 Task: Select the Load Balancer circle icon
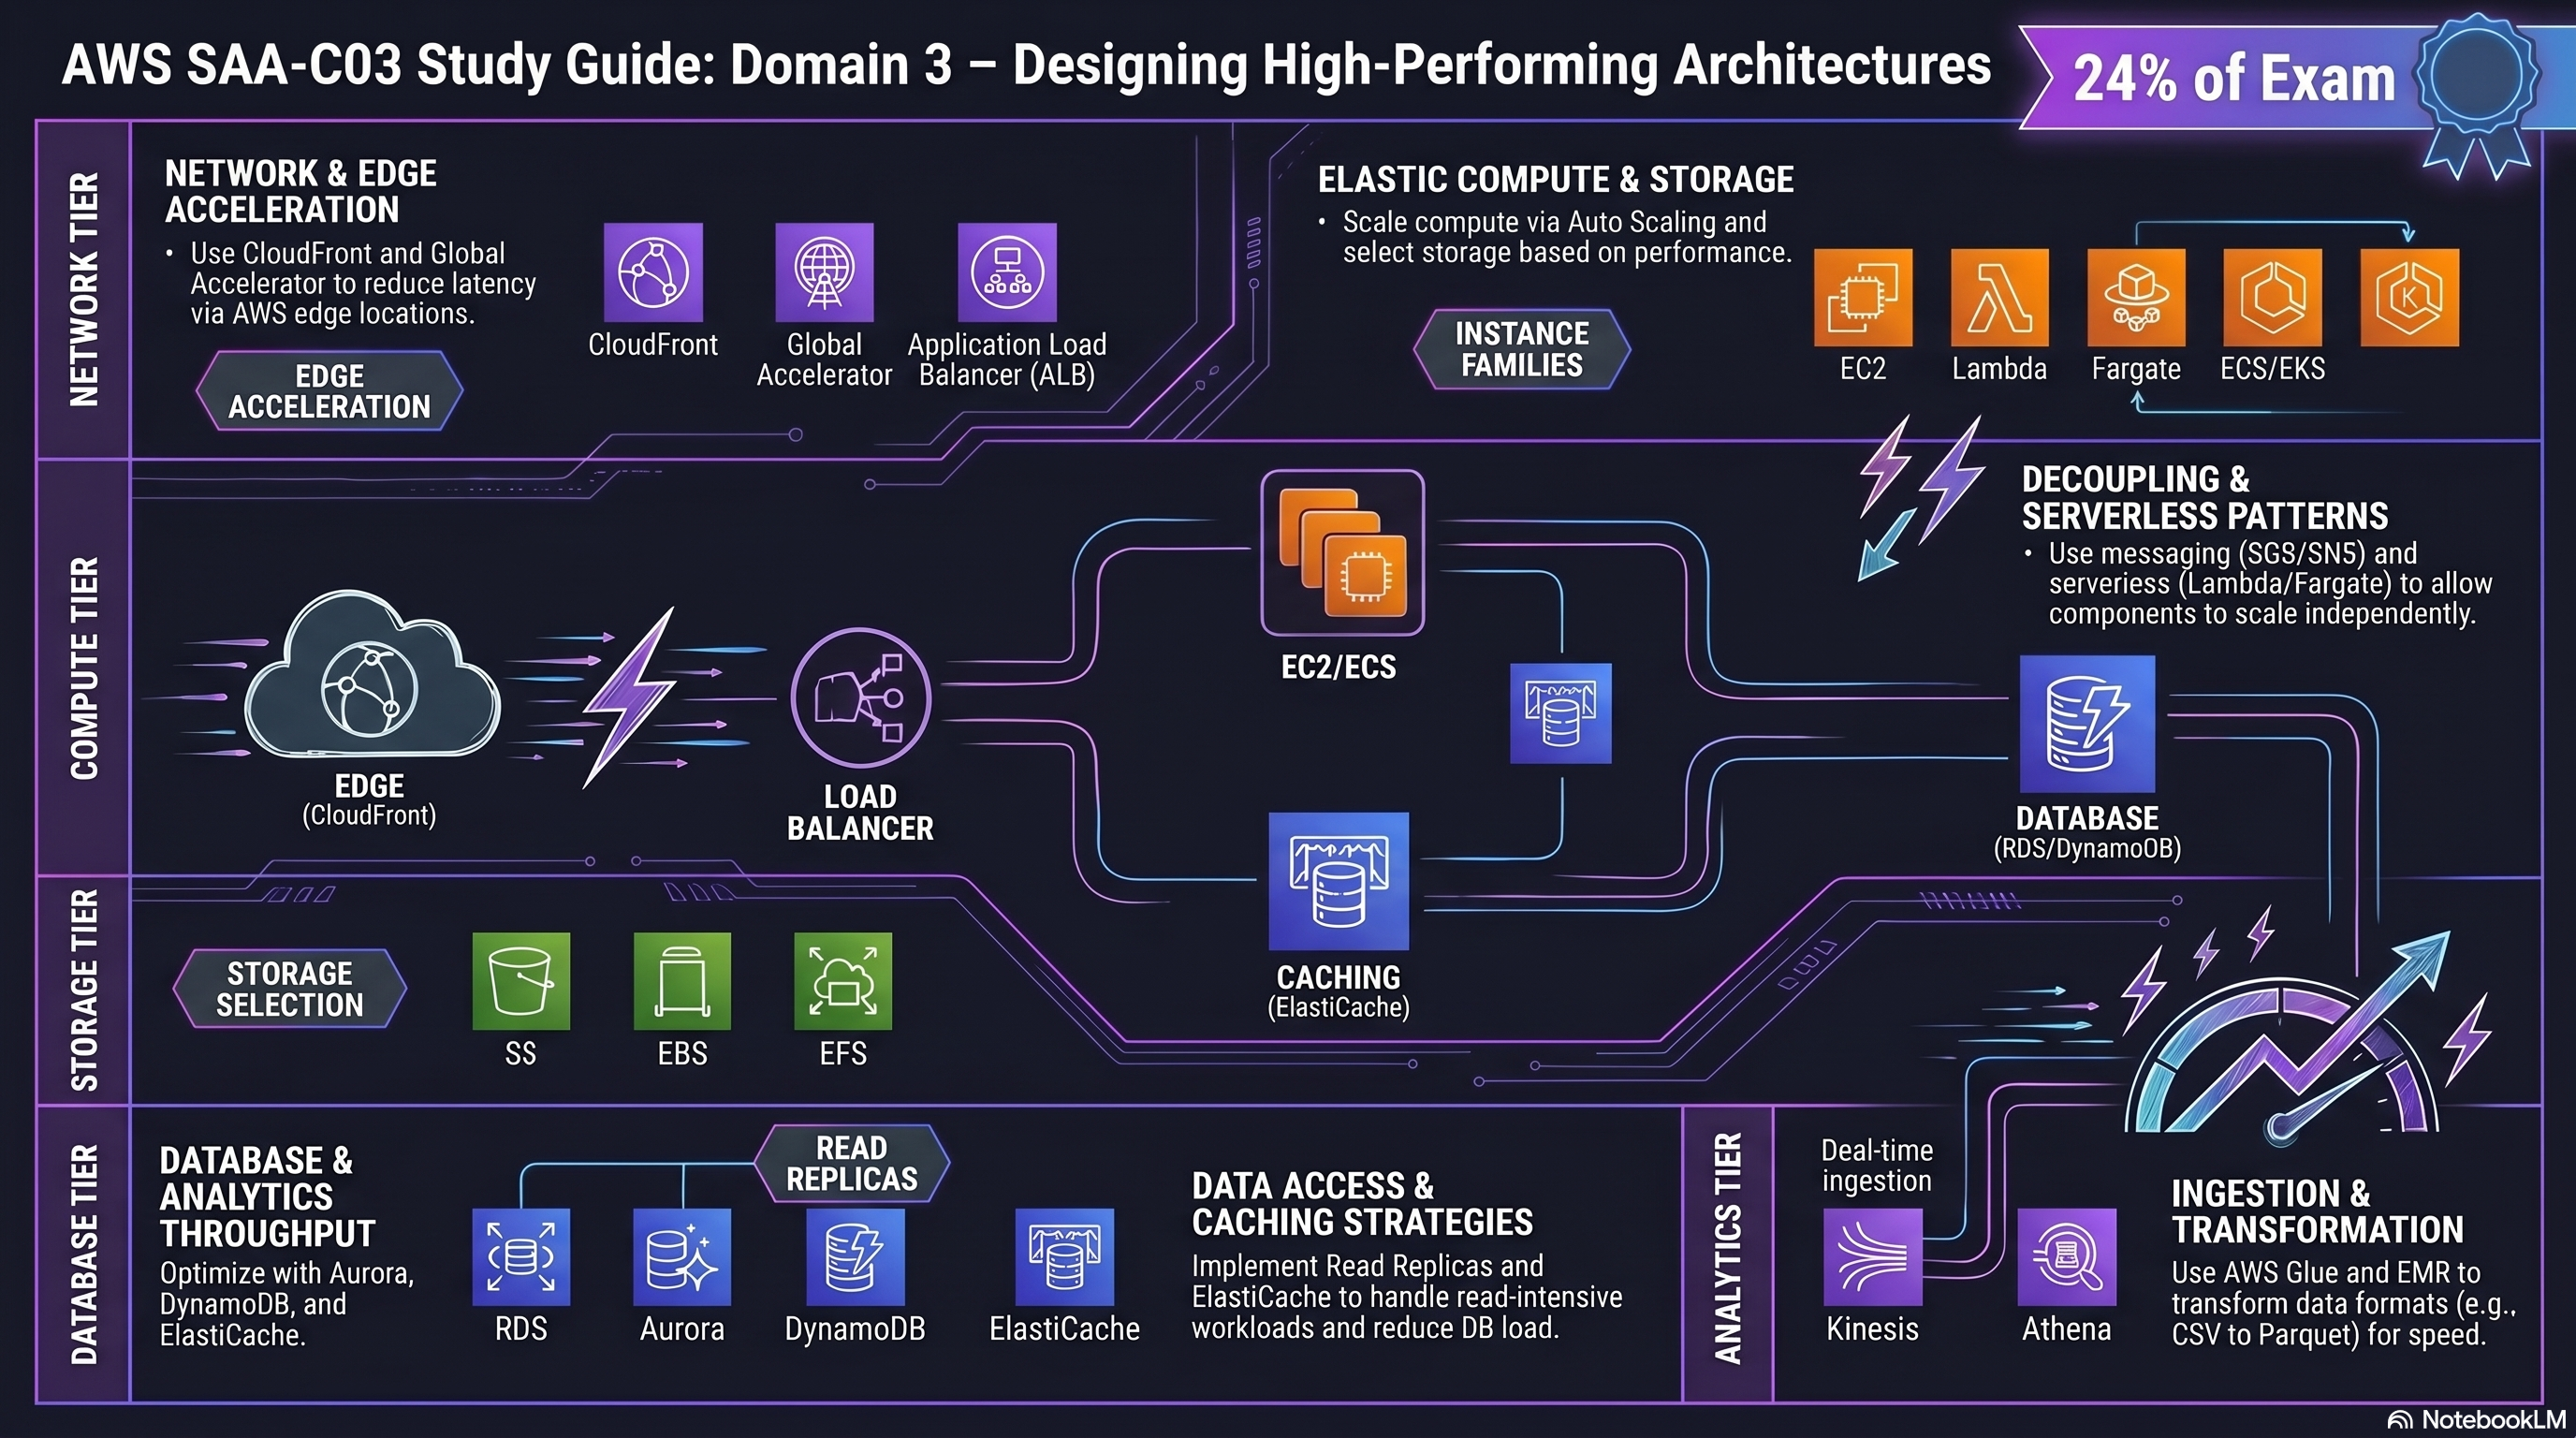coord(860,698)
